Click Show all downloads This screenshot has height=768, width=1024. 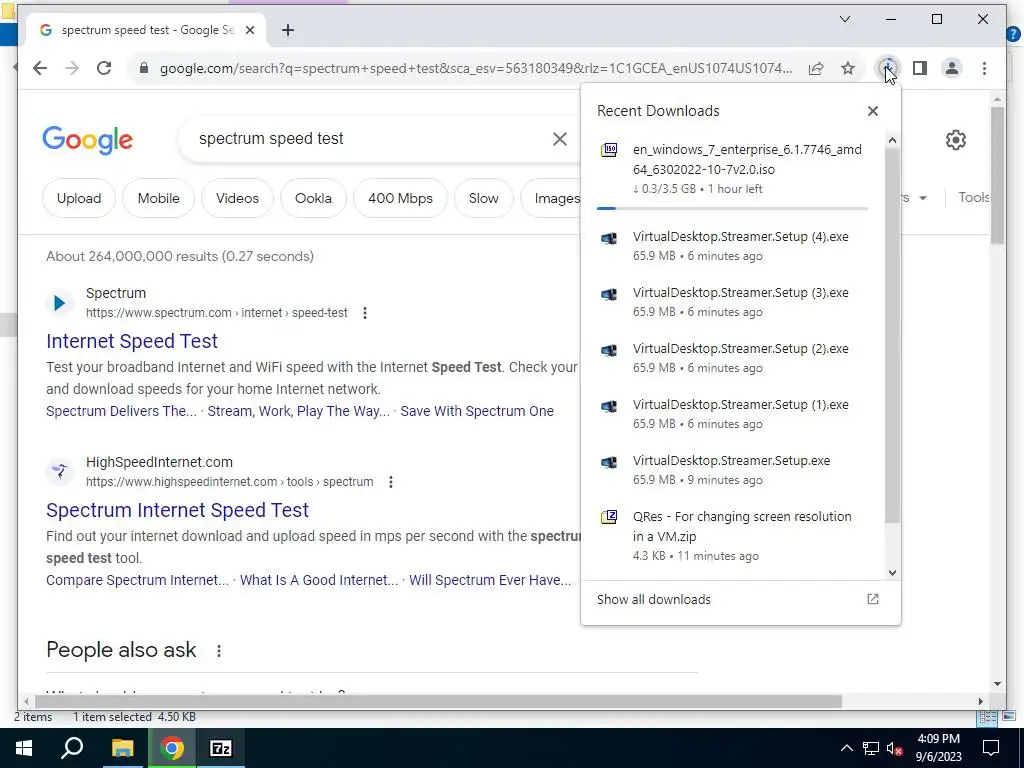[654, 600]
